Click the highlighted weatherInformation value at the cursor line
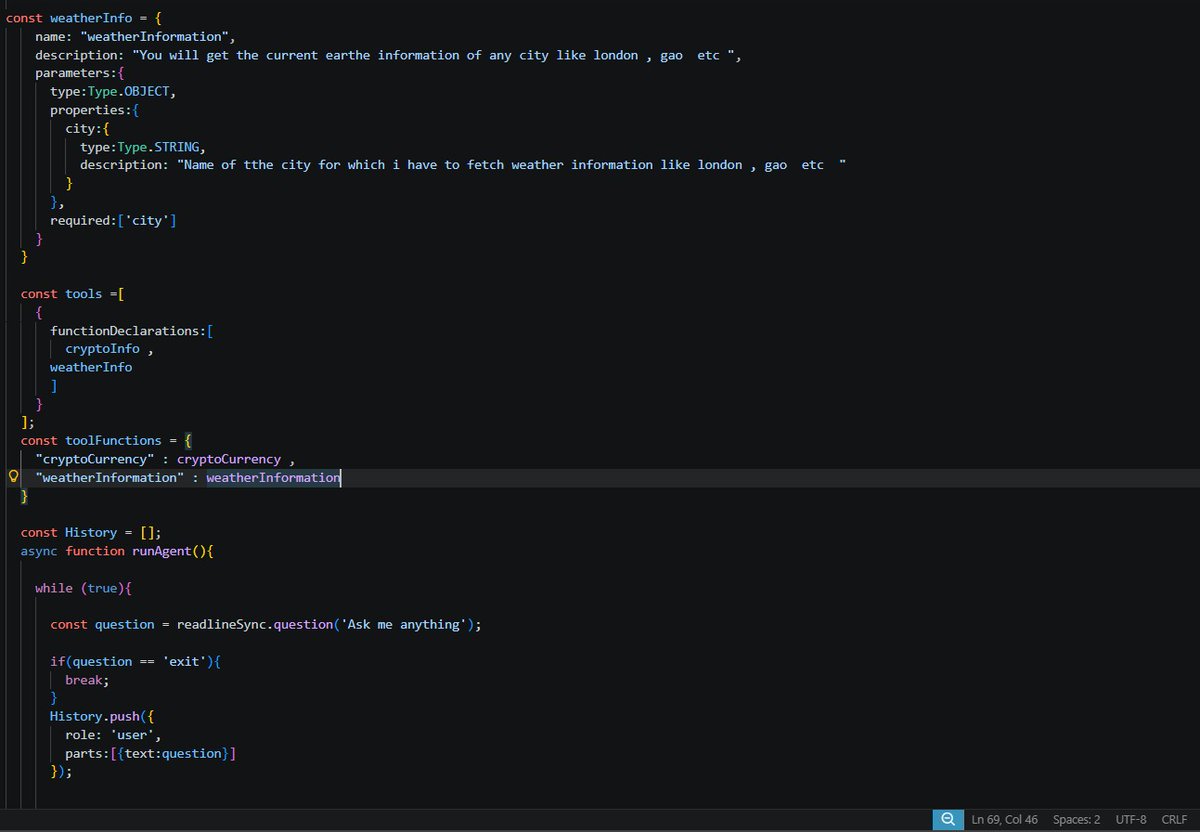Screen dimensions: 1200x832 (273, 478)
